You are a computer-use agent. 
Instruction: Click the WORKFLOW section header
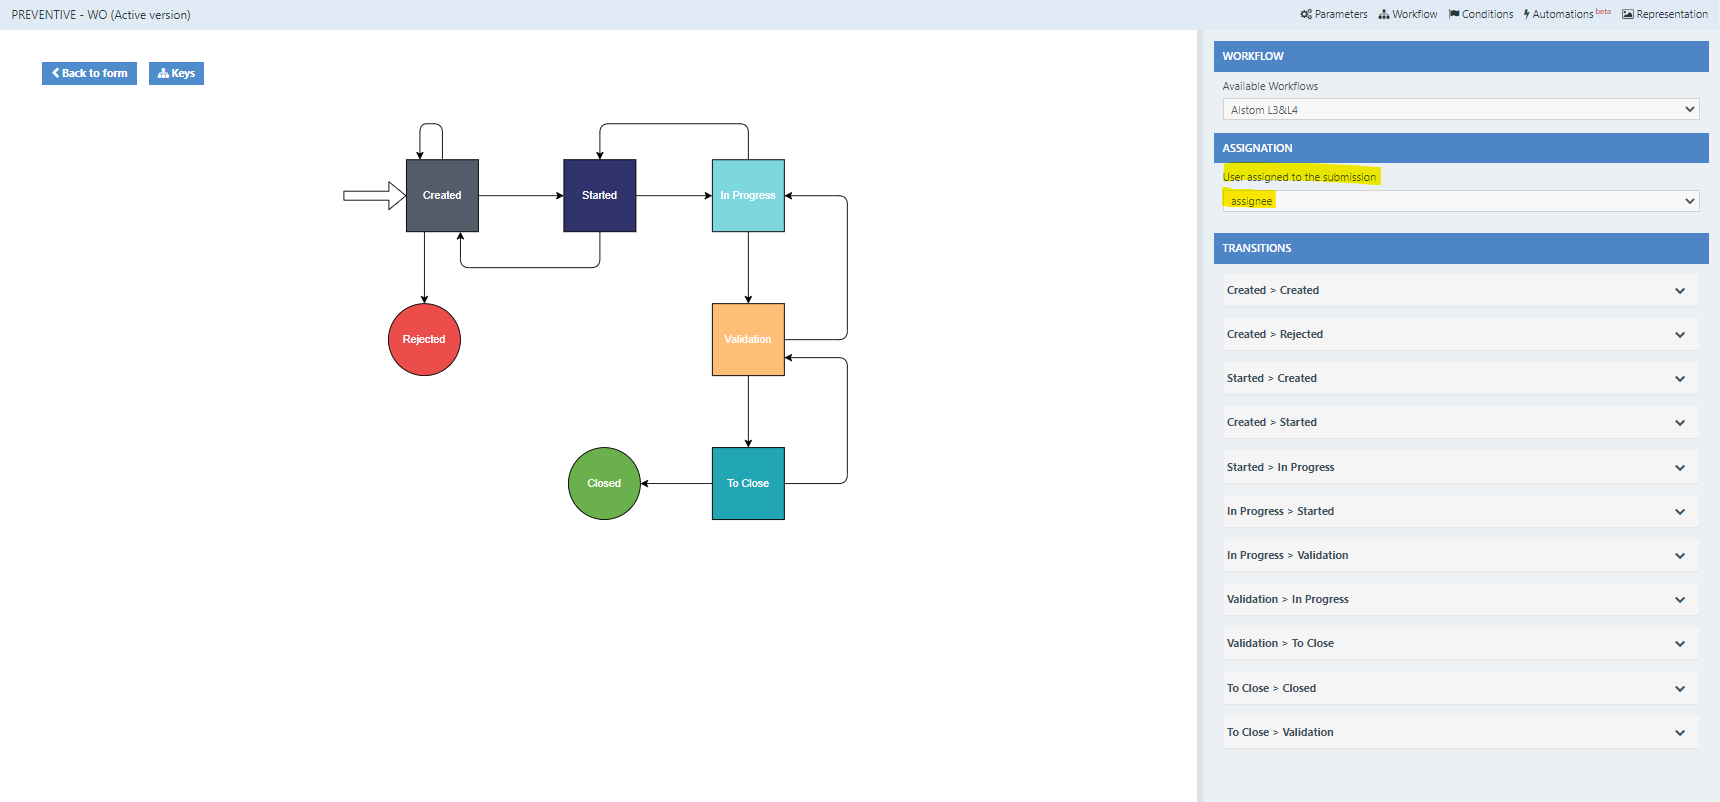1461,56
